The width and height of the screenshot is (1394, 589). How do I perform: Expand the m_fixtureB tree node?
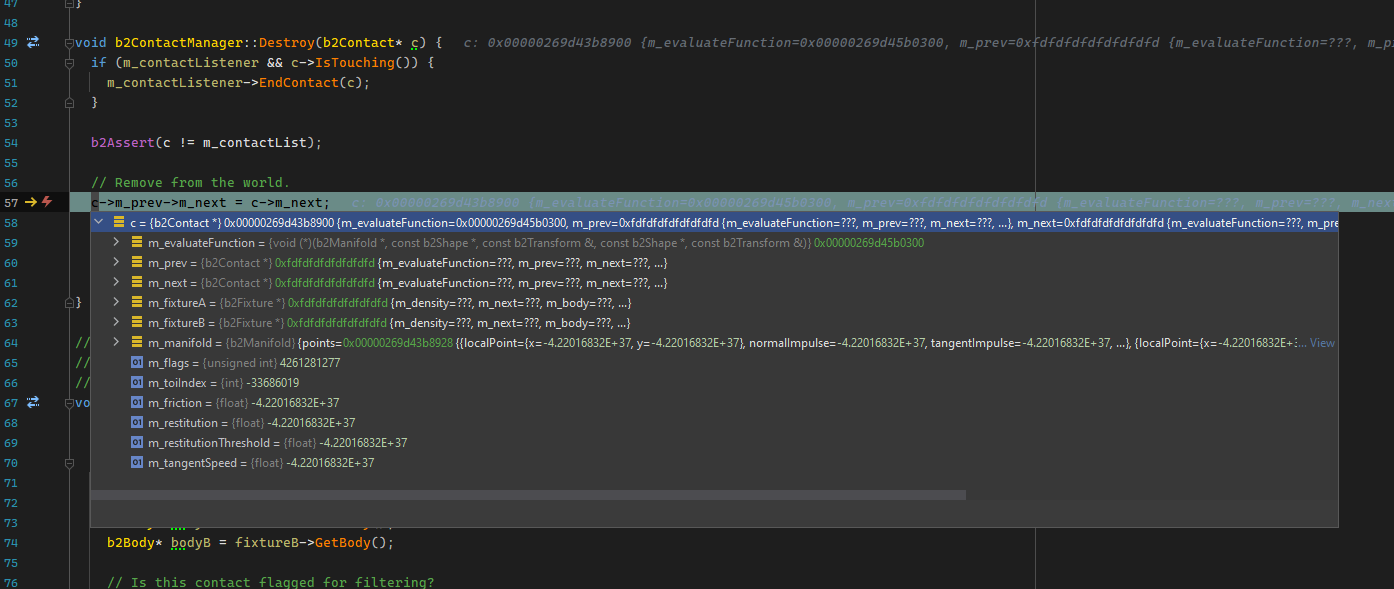point(116,322)
